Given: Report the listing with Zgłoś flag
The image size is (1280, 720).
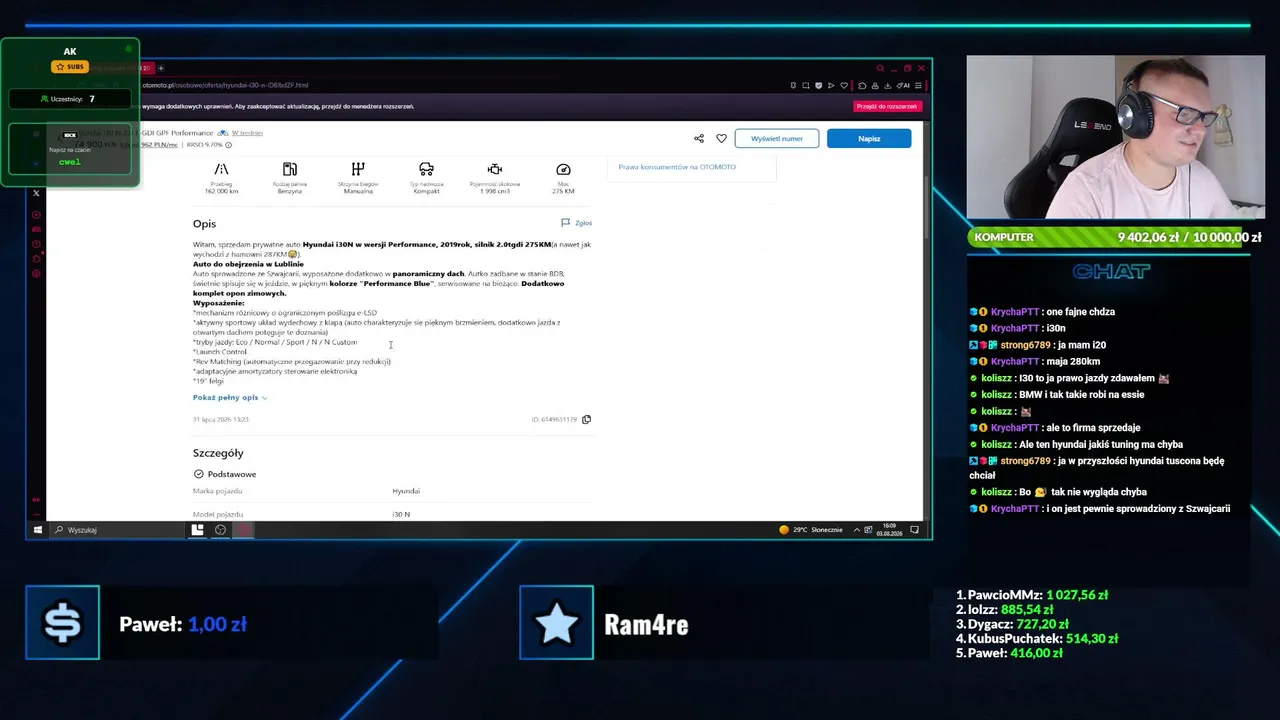Looking at the screenshot, I should [576, 223].
